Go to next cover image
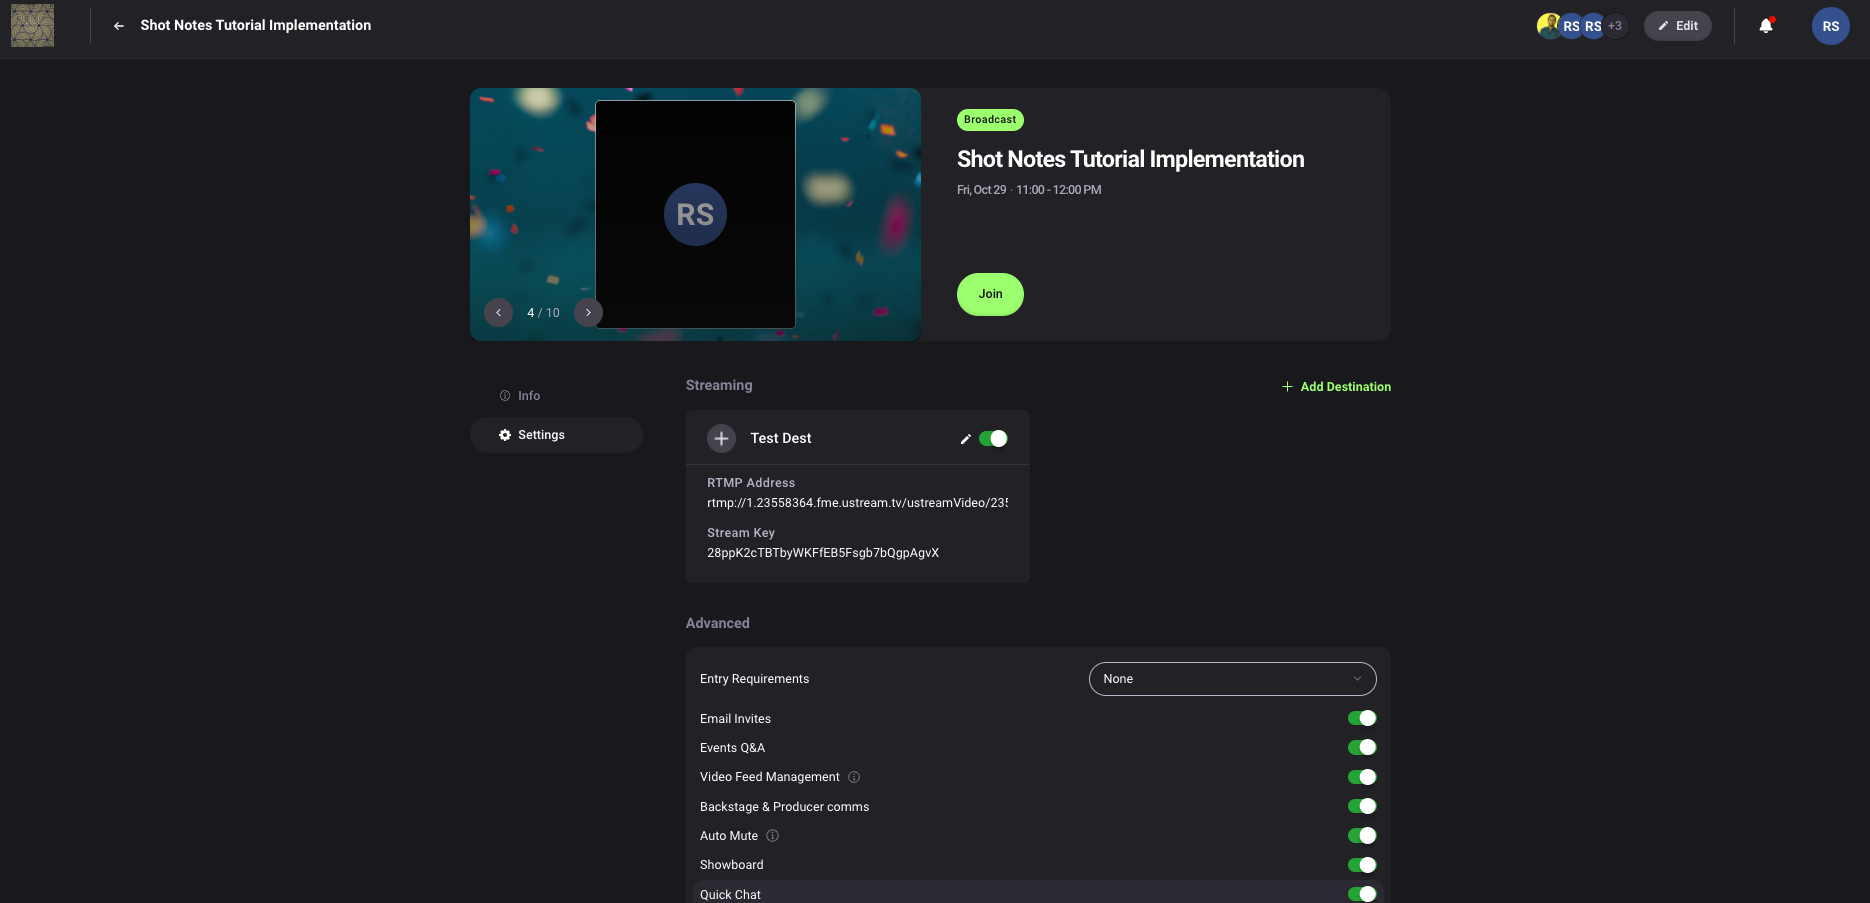Image resolution: width=1870 pixels, height=903 pixels. tap(588, 313)
